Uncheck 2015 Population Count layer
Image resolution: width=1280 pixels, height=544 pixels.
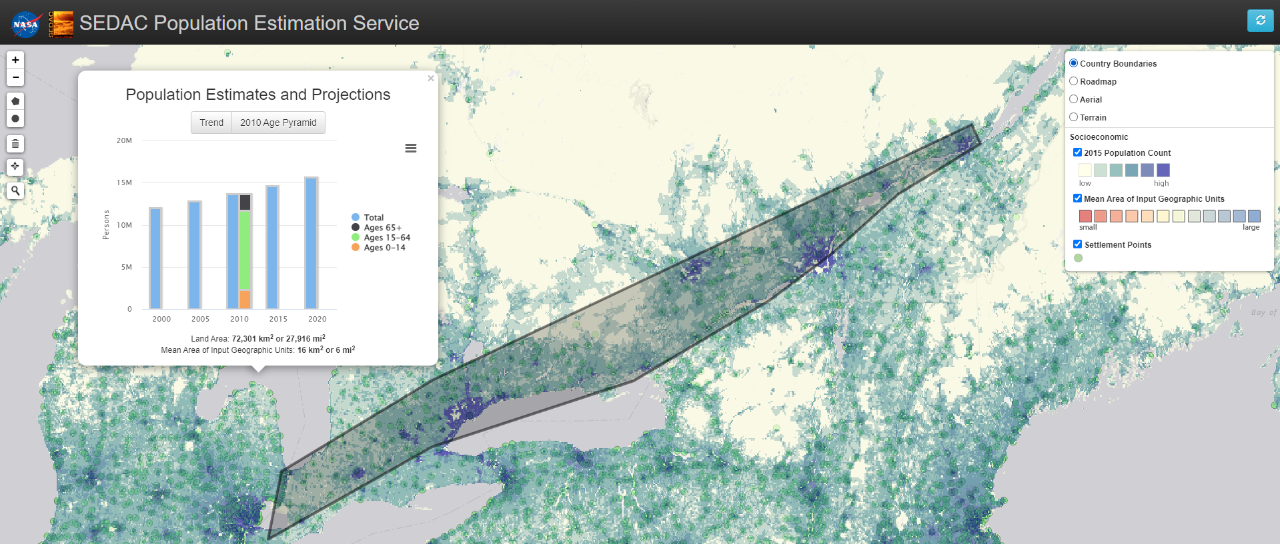[1077, 153]
